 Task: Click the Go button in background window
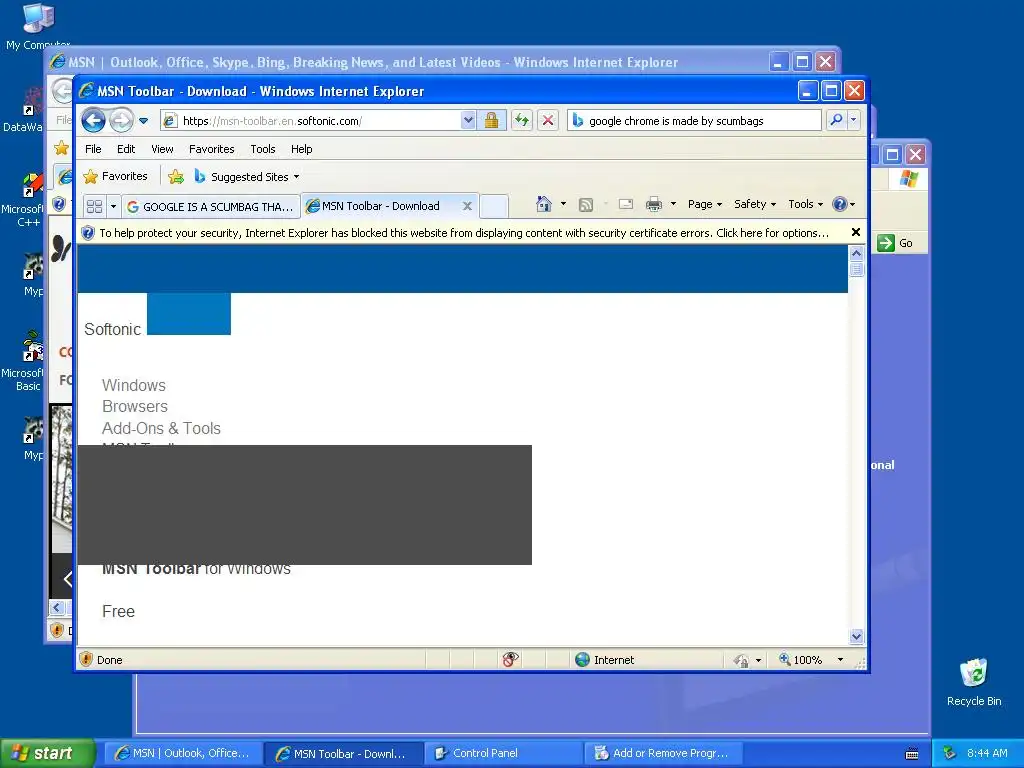[896, 243]
